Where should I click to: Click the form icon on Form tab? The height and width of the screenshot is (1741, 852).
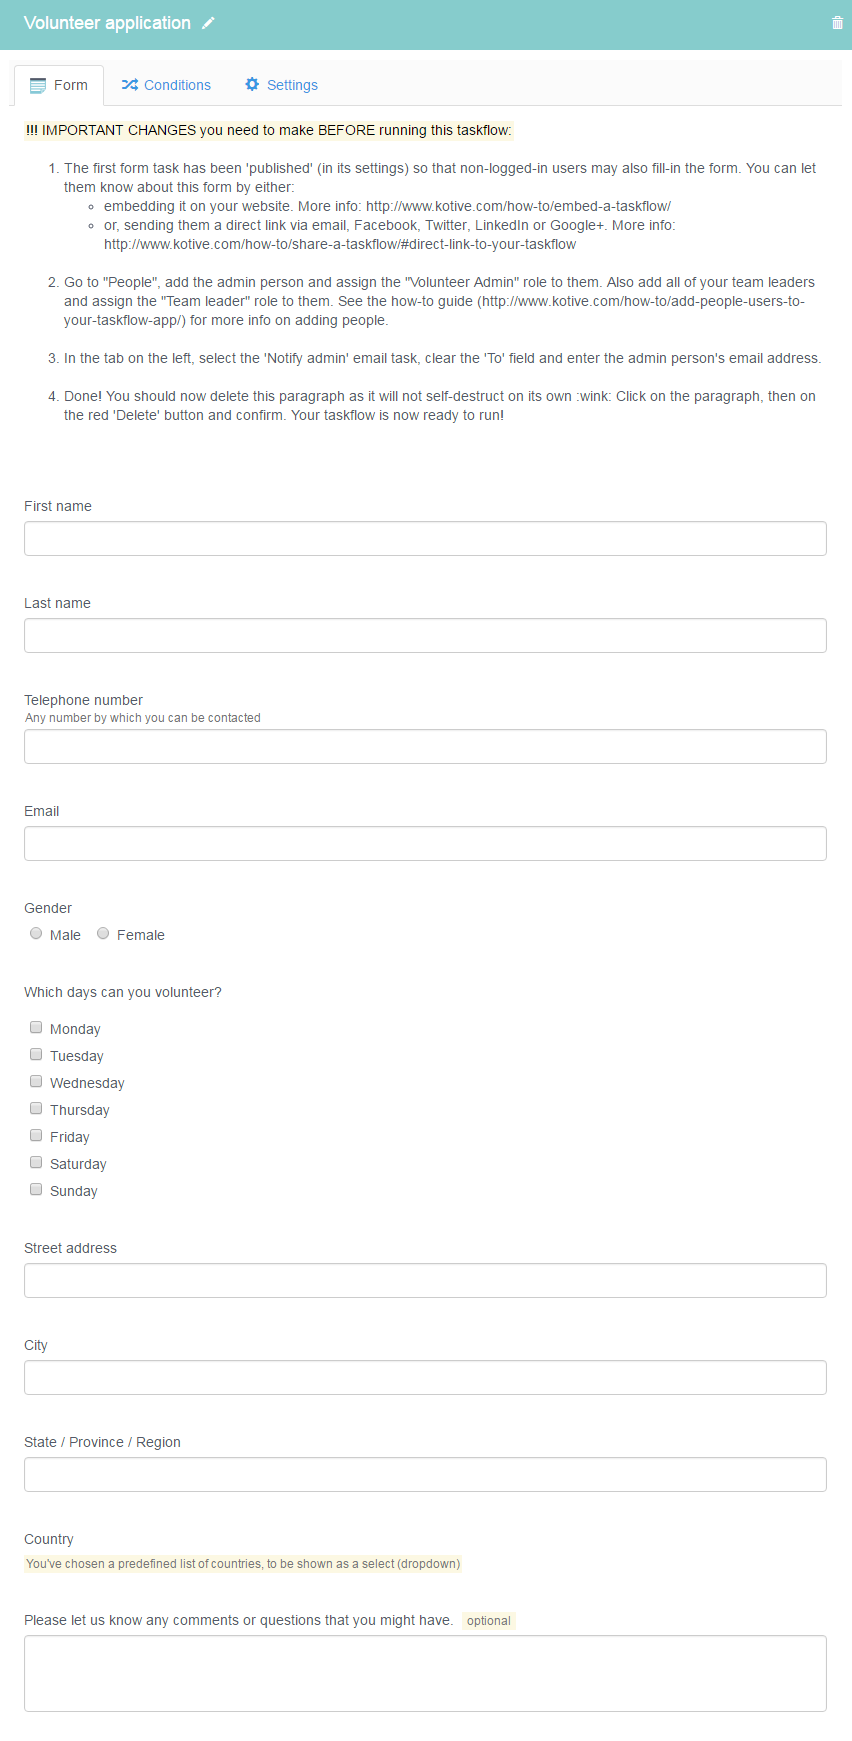click(38, 85)
